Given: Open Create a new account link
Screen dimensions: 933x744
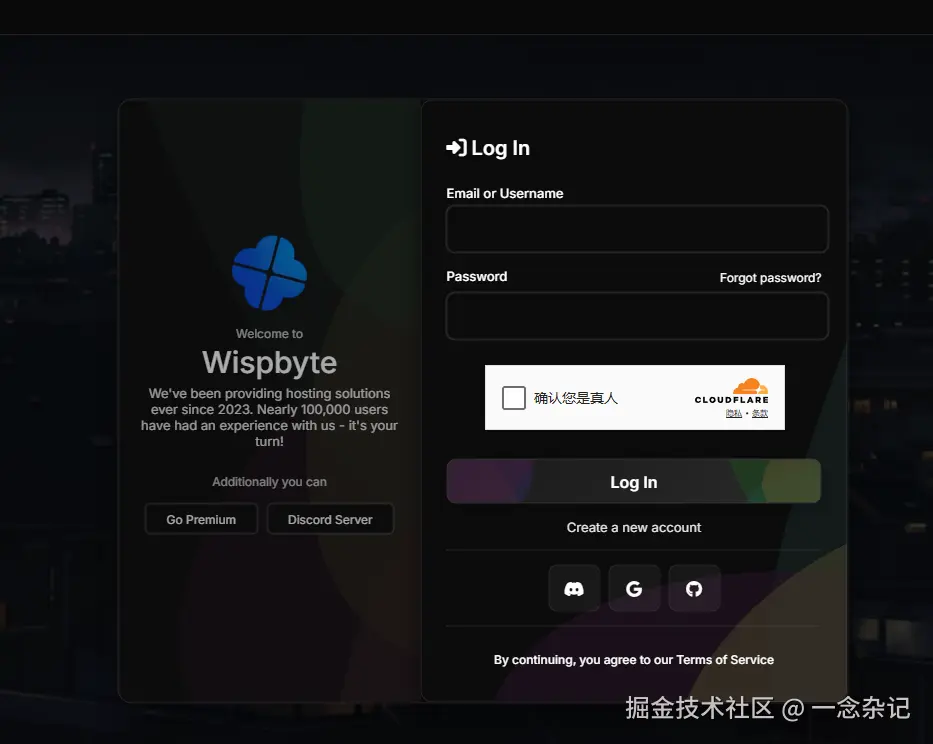Looking at the screenshot, I should 634,527.
